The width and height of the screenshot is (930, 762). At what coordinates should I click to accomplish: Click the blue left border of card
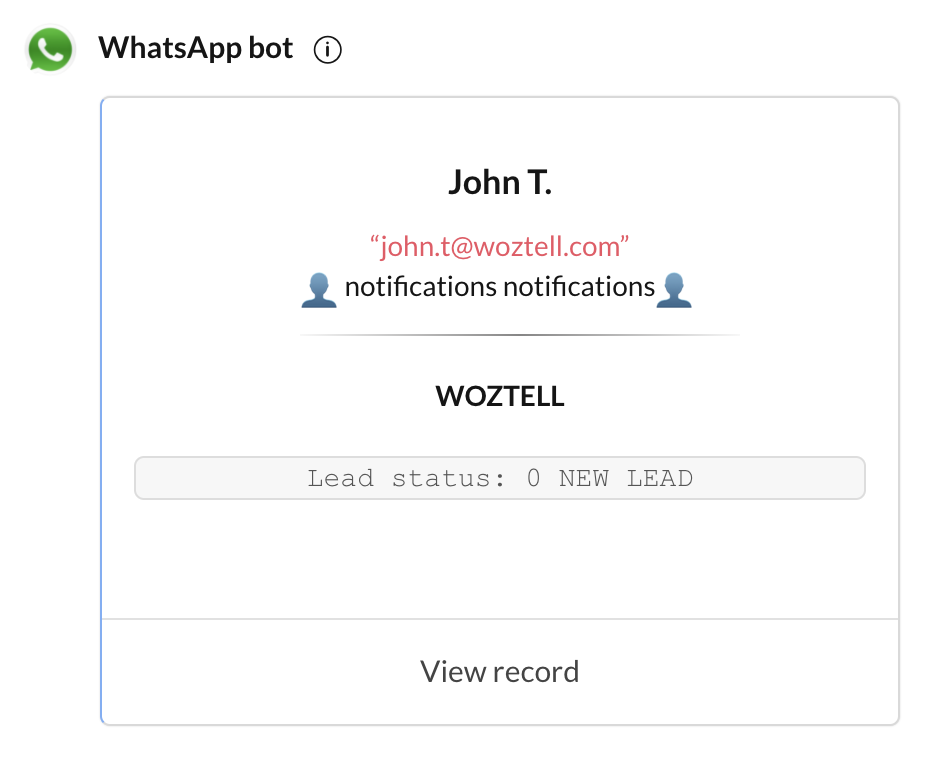pos(101,410)
